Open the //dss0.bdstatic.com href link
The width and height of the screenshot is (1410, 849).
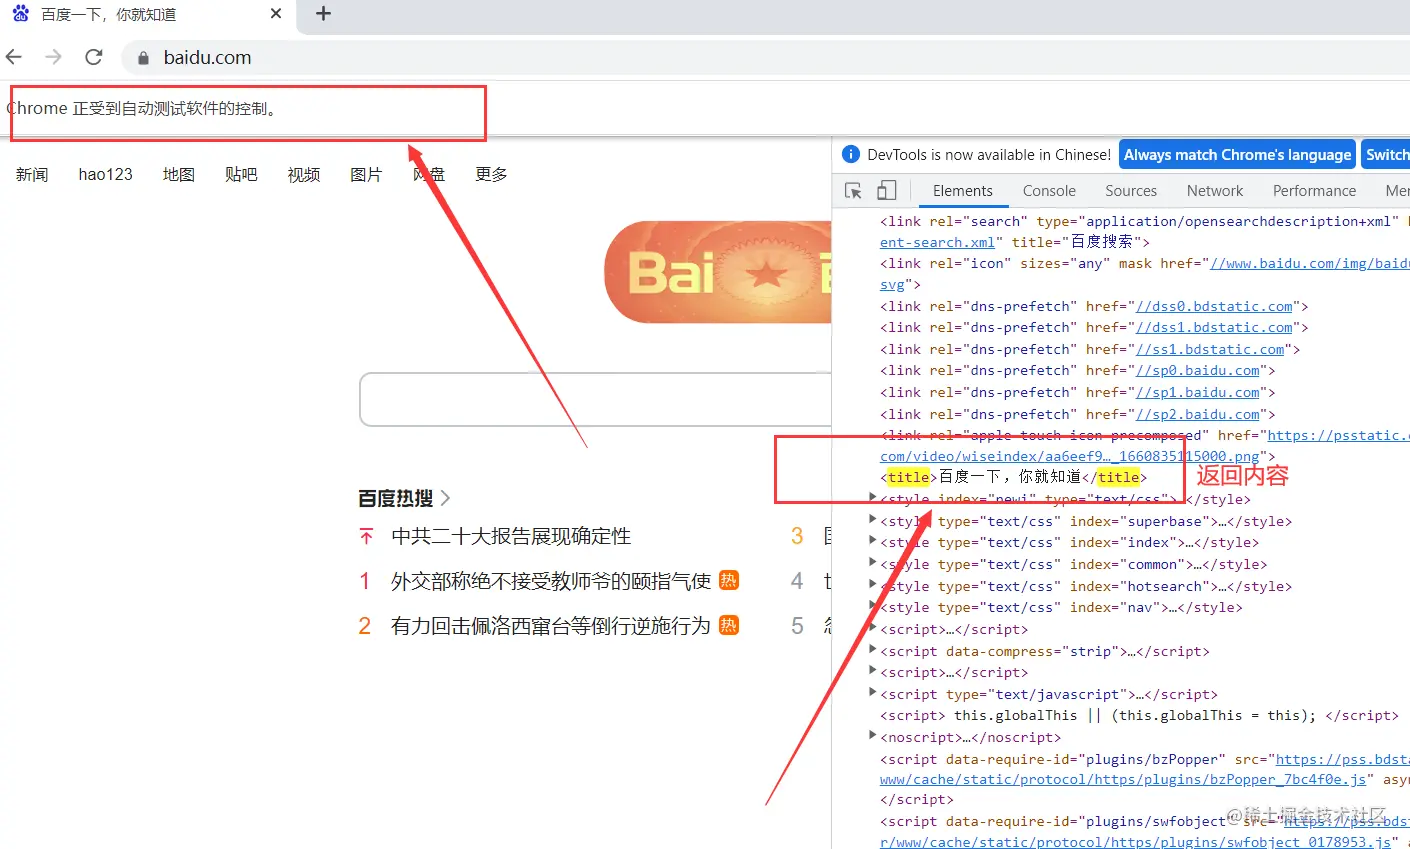[1214, 306]
